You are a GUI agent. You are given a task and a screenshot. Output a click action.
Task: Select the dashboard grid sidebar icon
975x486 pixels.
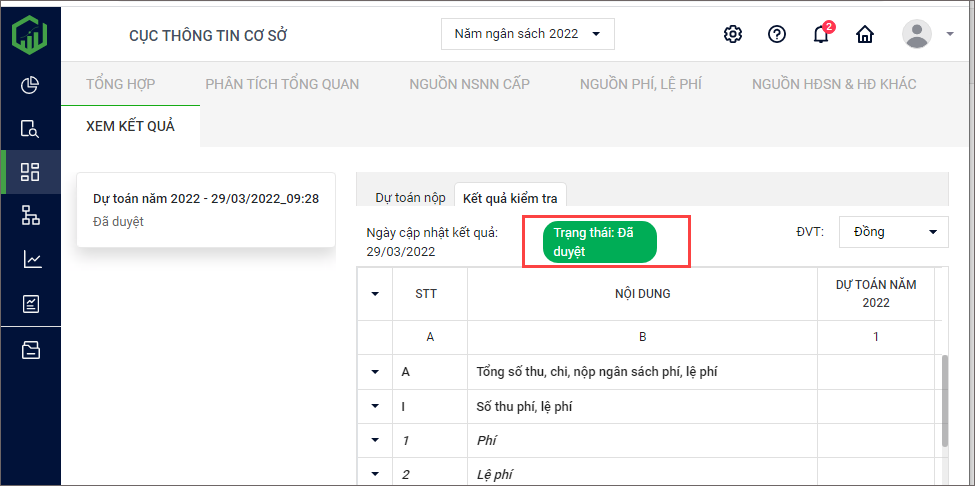tap(30, 172)
